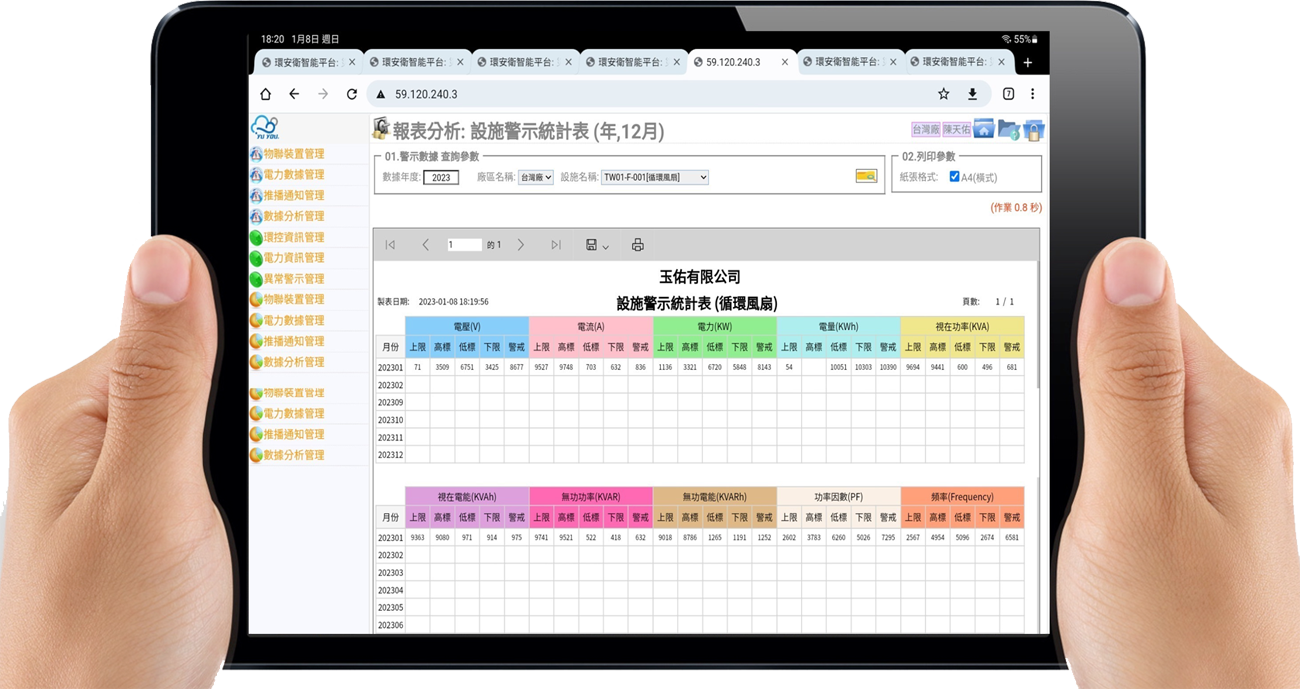Go to previous report page
The image size is (1300, 689).
pos(425,245)
